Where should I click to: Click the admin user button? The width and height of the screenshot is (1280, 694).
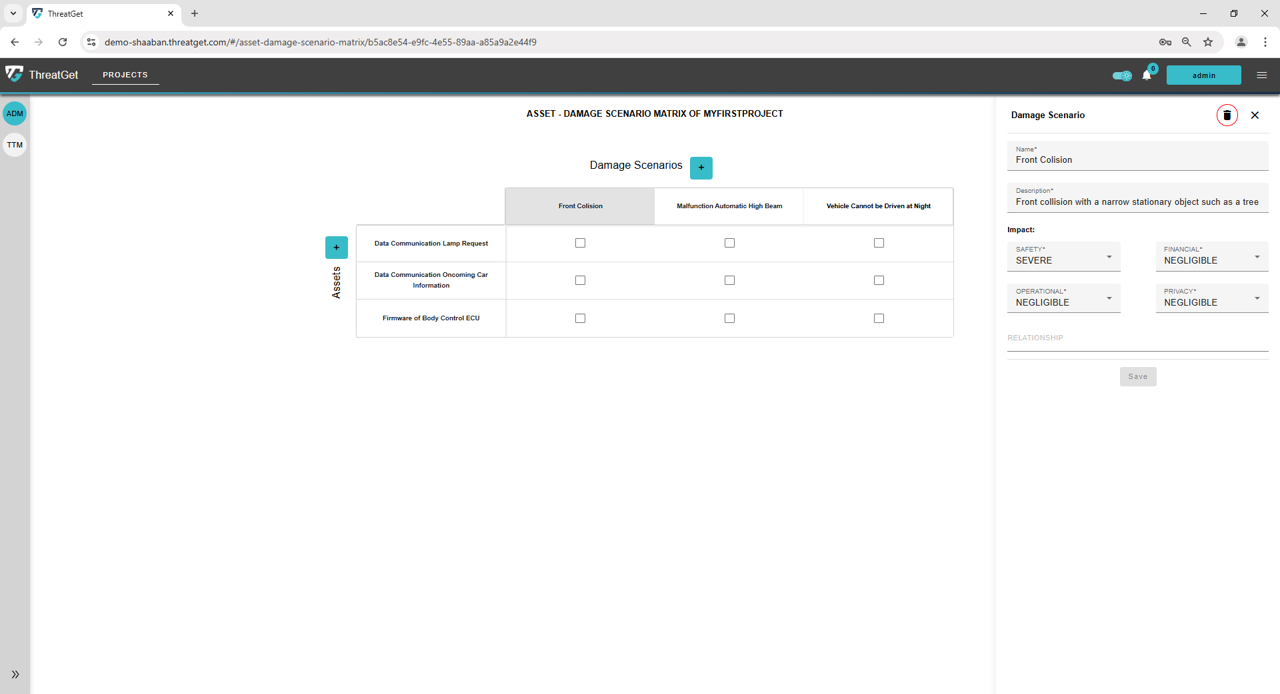click(1203, 75)
